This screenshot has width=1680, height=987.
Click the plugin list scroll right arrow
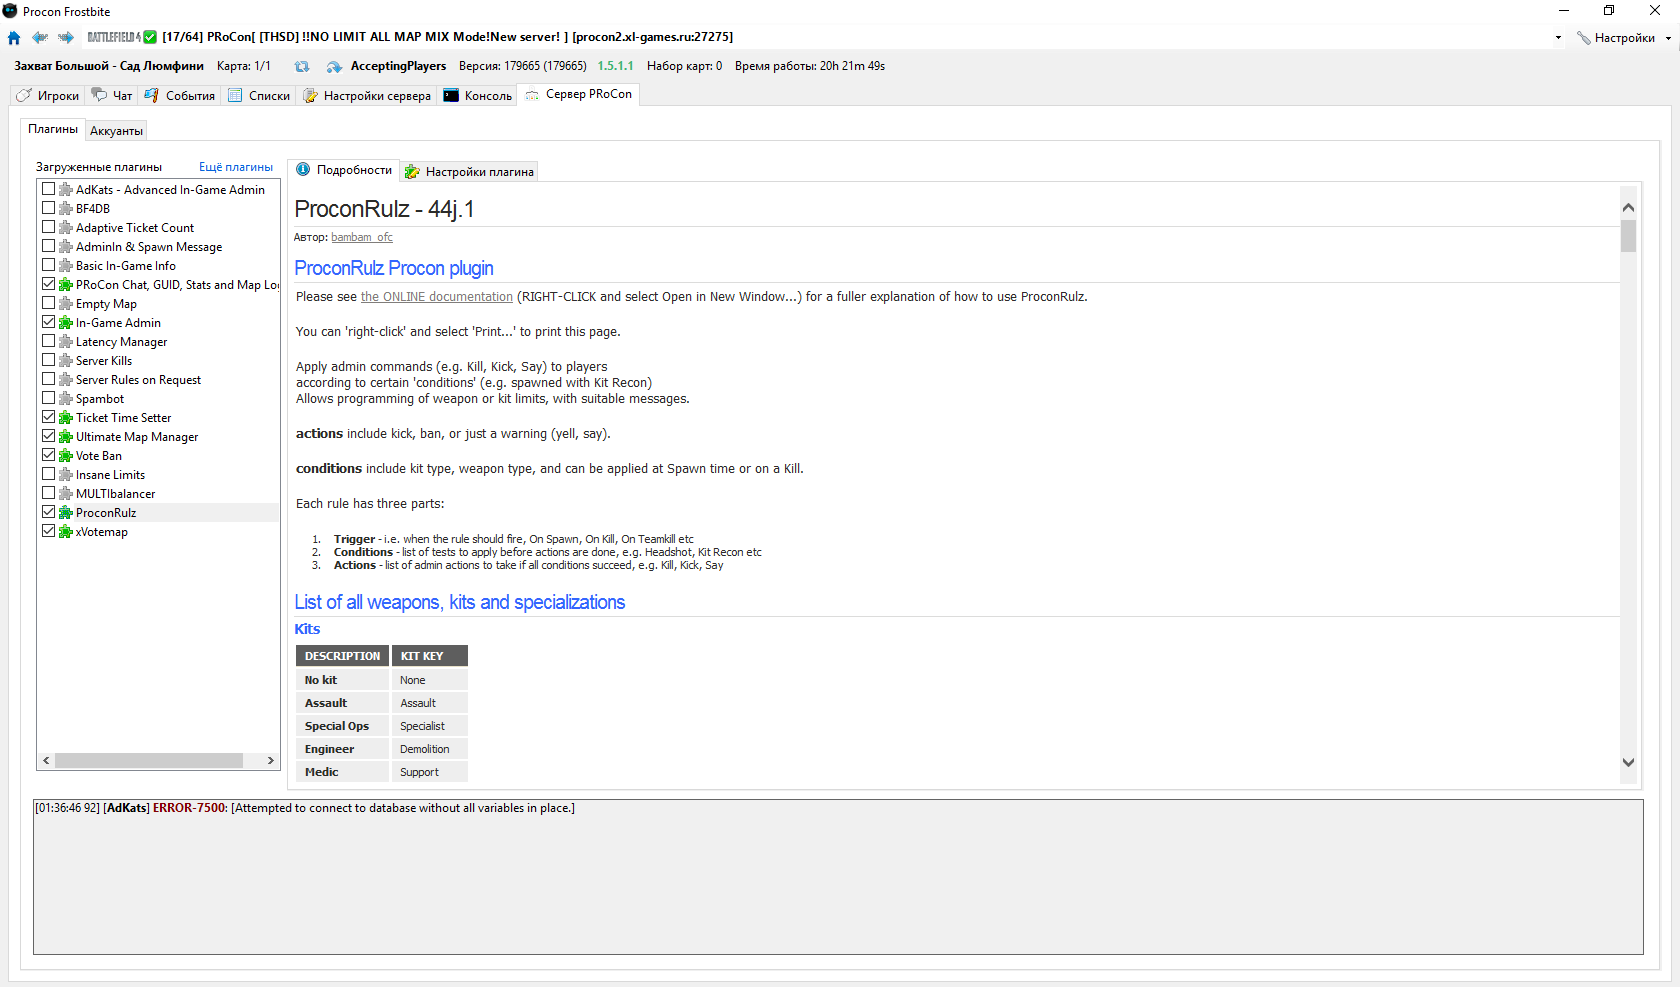271,761
